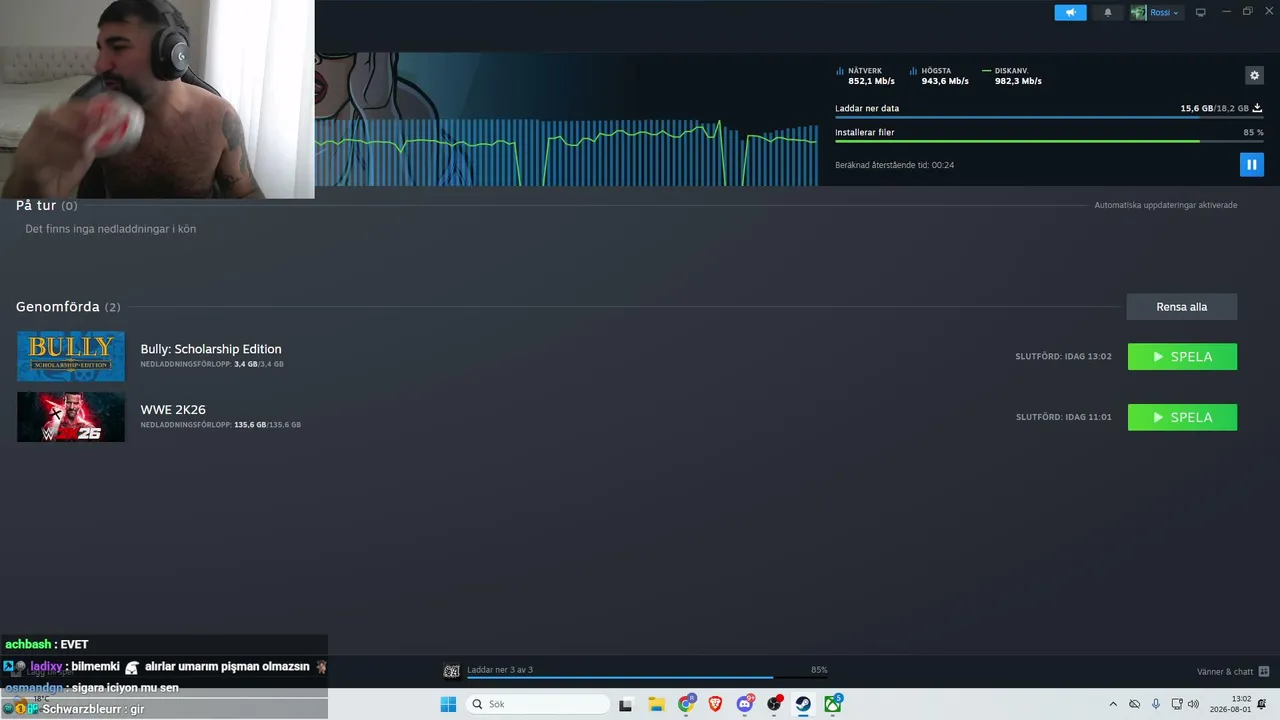Open Discord from the taskbar
Image resolution: width=1280 pixels, height=720 pixels.
[x=745, y=704]
